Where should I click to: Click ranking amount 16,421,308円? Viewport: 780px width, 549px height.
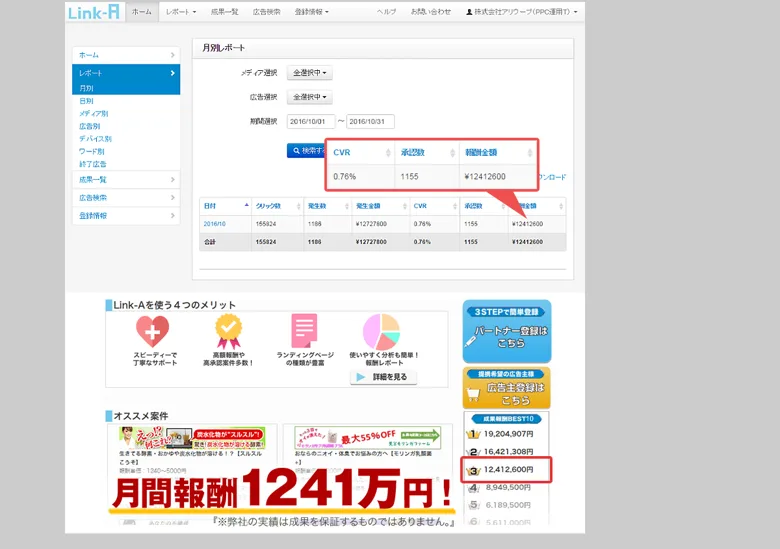(x=508, y=452)
